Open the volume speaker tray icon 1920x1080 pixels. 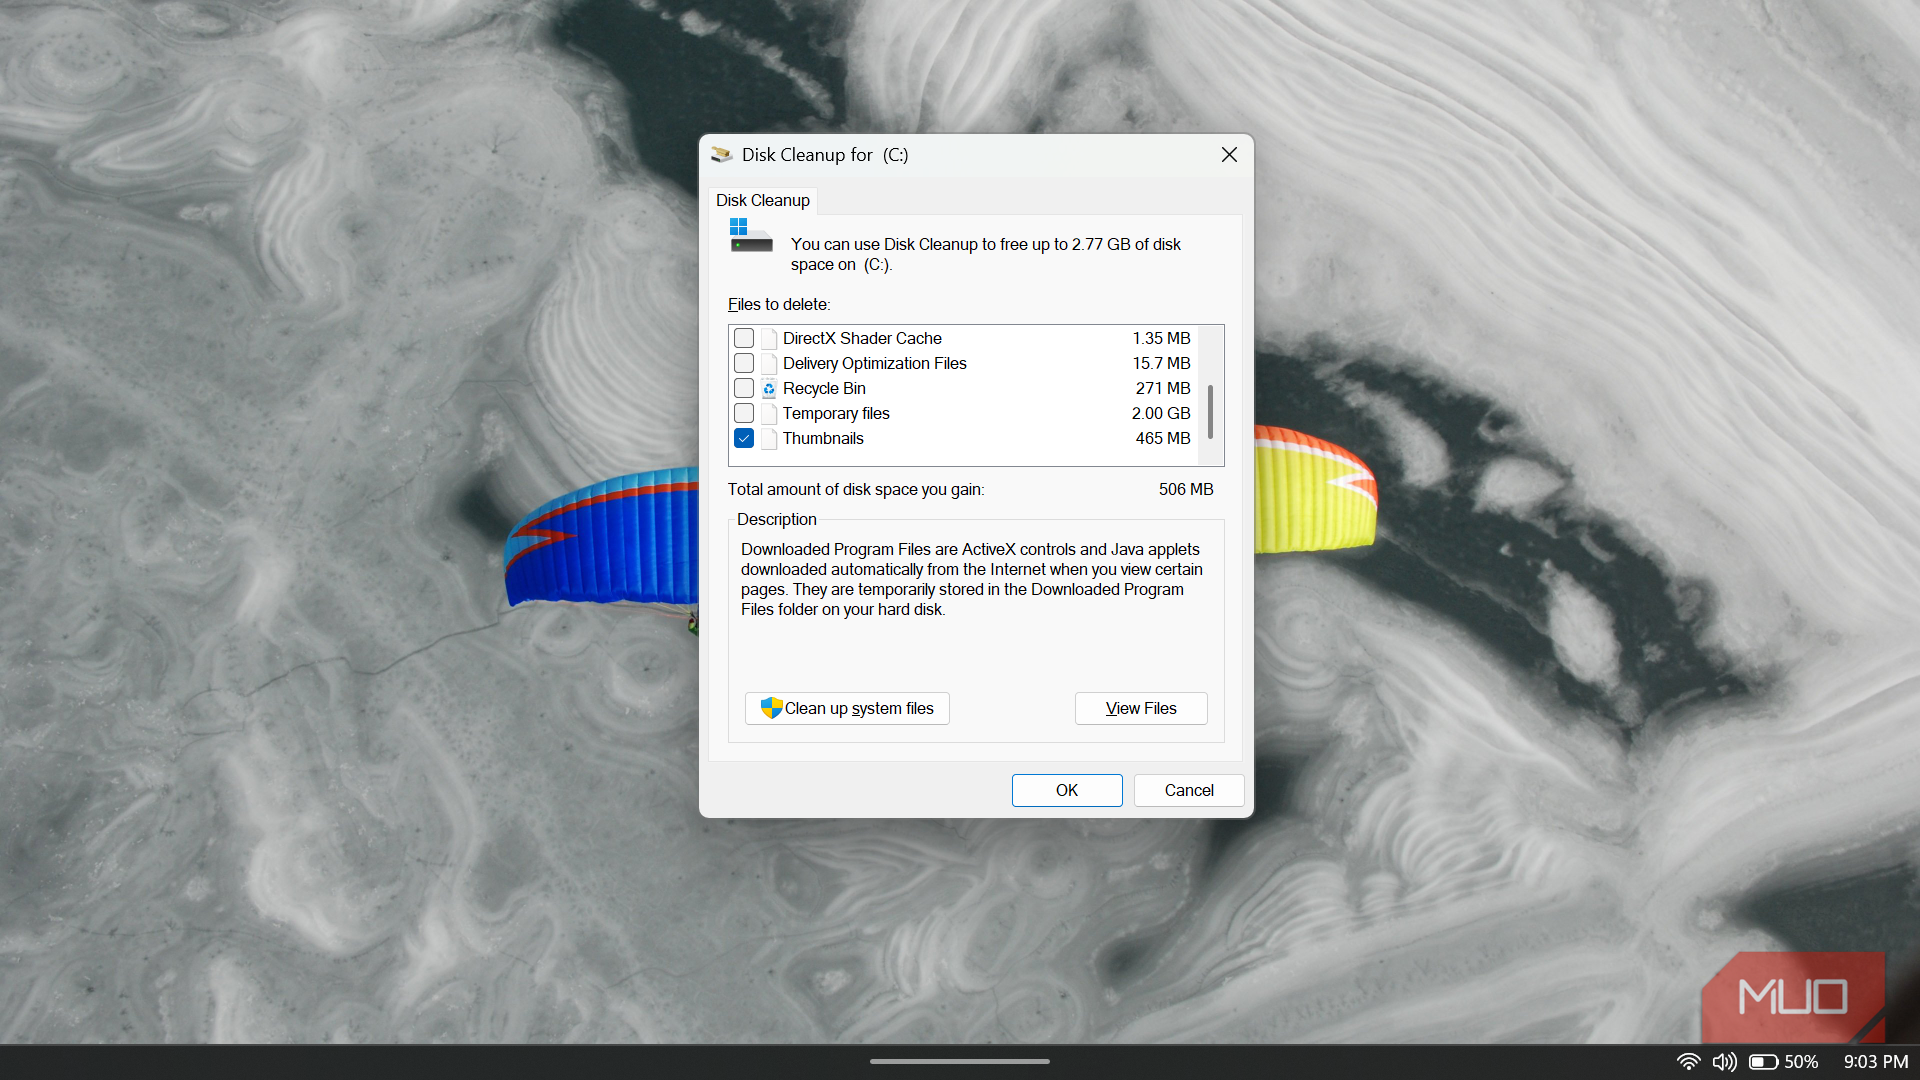coord(1724,1062)
